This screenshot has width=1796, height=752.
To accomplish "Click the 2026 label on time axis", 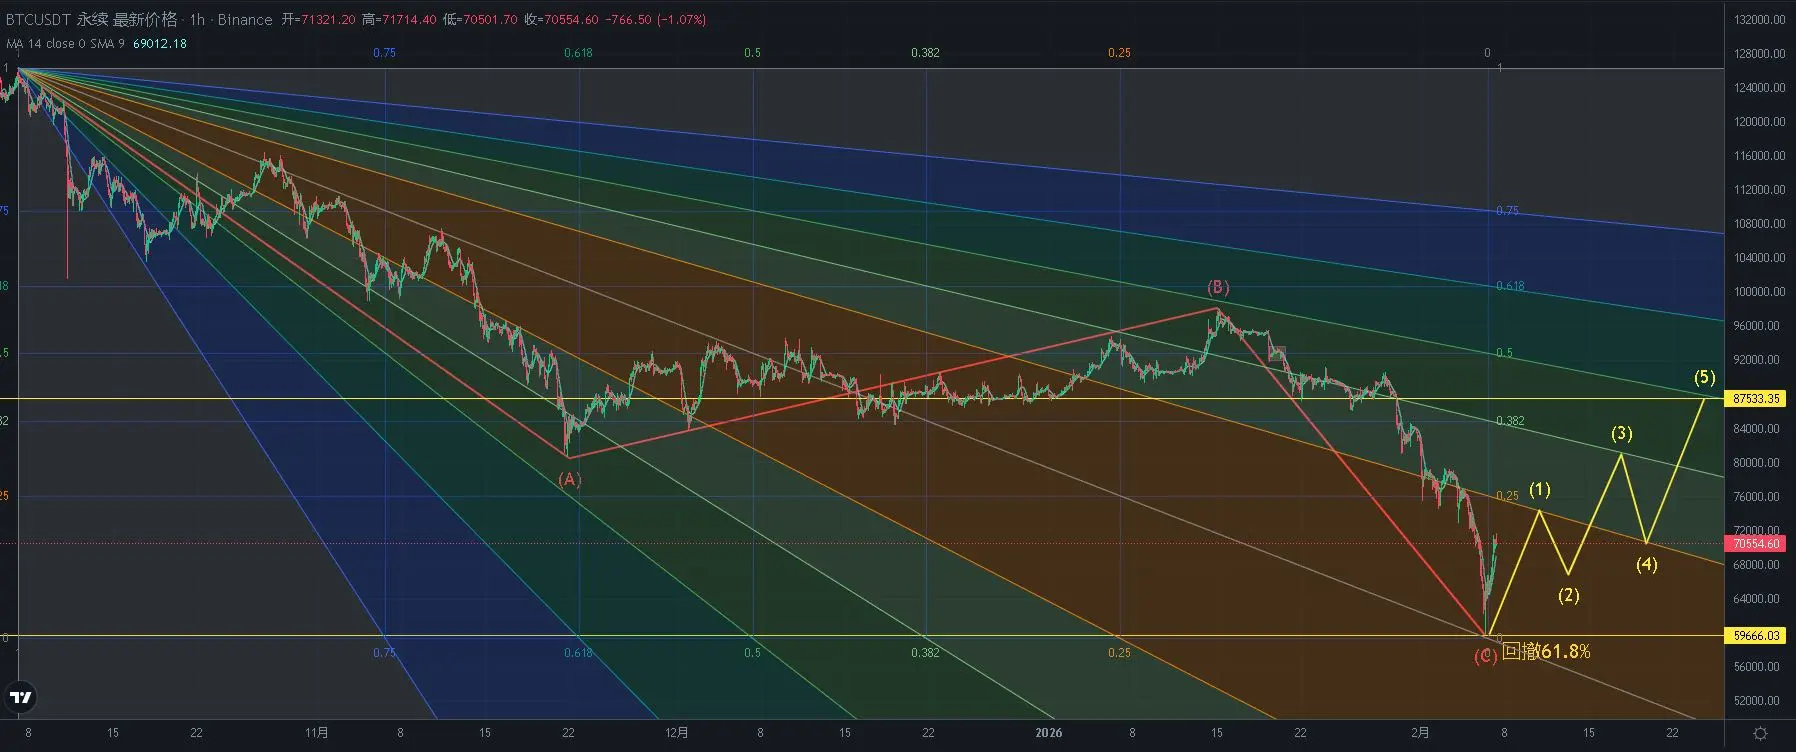I will click(1049, 733).
